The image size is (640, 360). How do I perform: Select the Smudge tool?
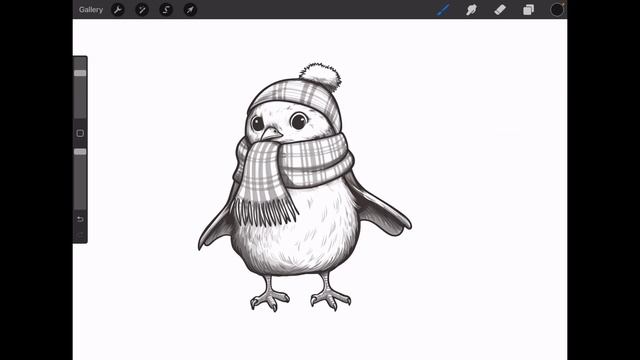point(471,10)
